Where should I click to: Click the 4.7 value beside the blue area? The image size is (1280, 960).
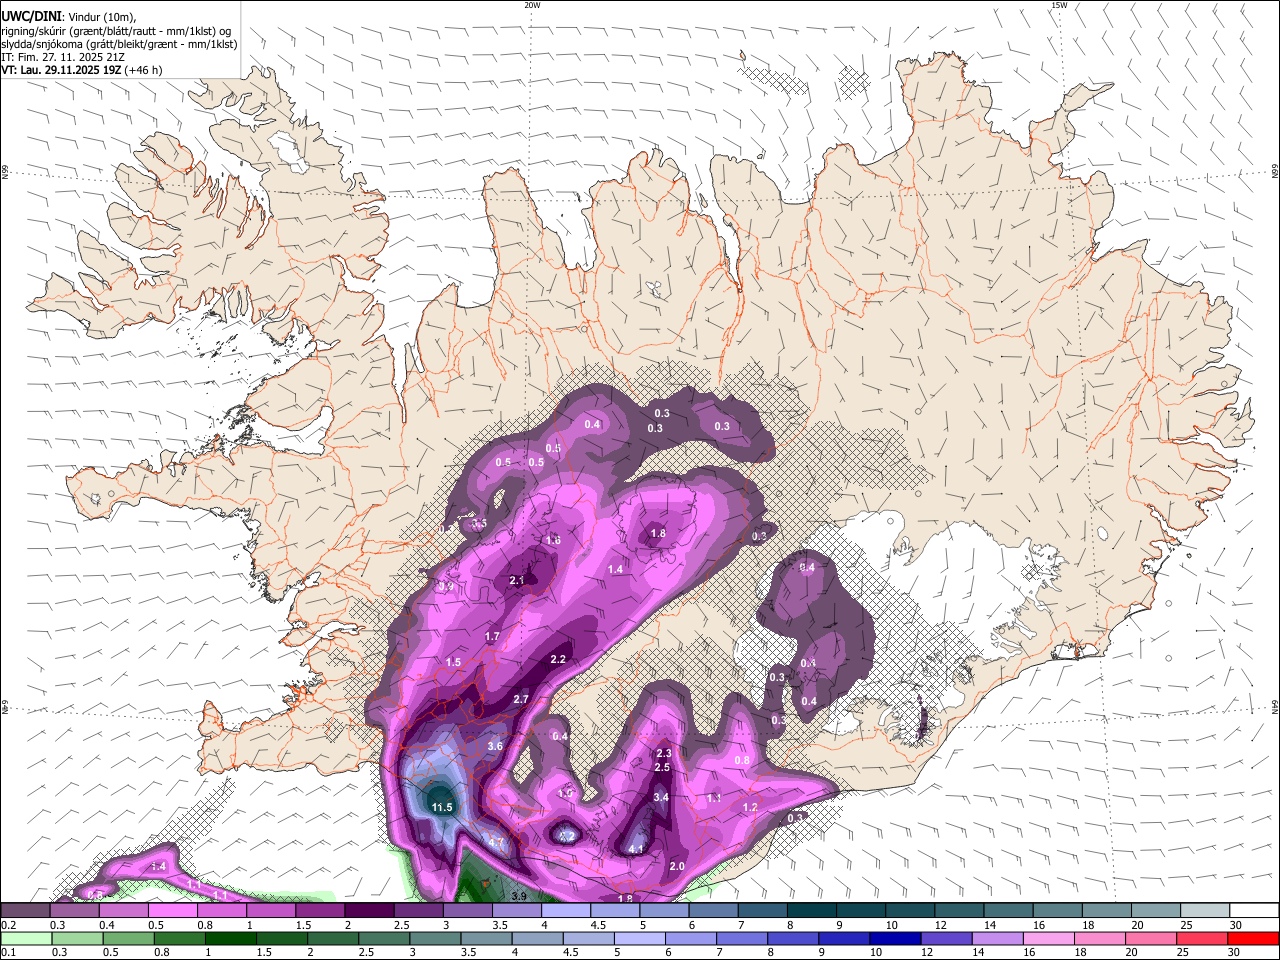[x=496, y=842]
